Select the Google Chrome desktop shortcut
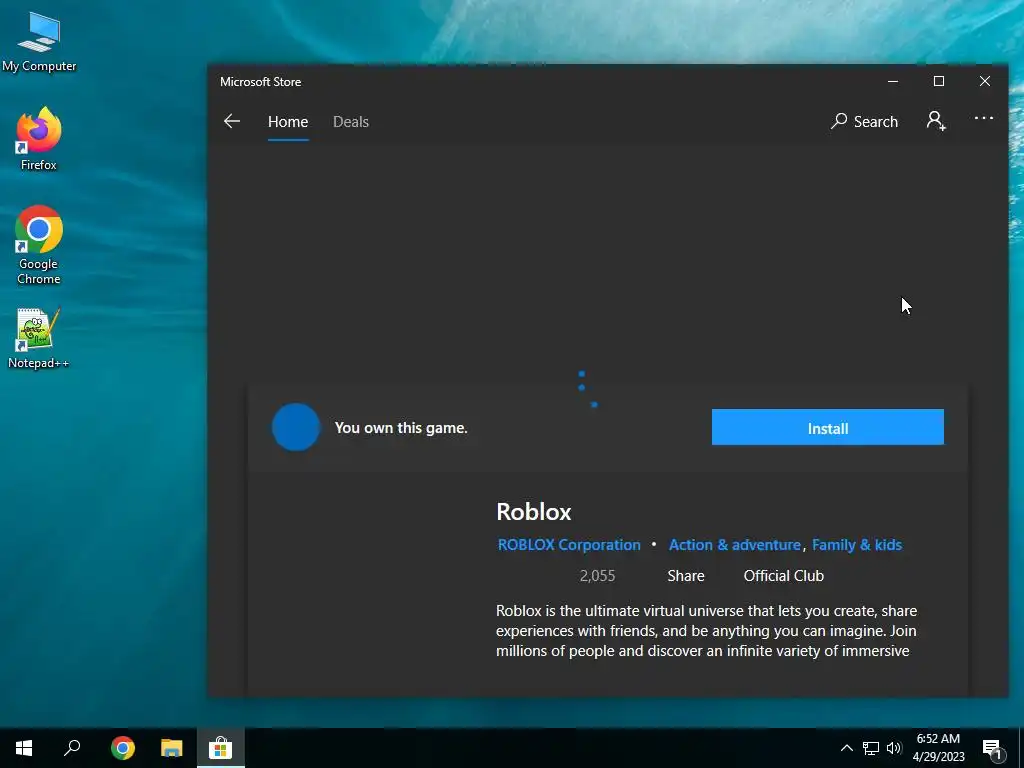 [x=39, y=245]
